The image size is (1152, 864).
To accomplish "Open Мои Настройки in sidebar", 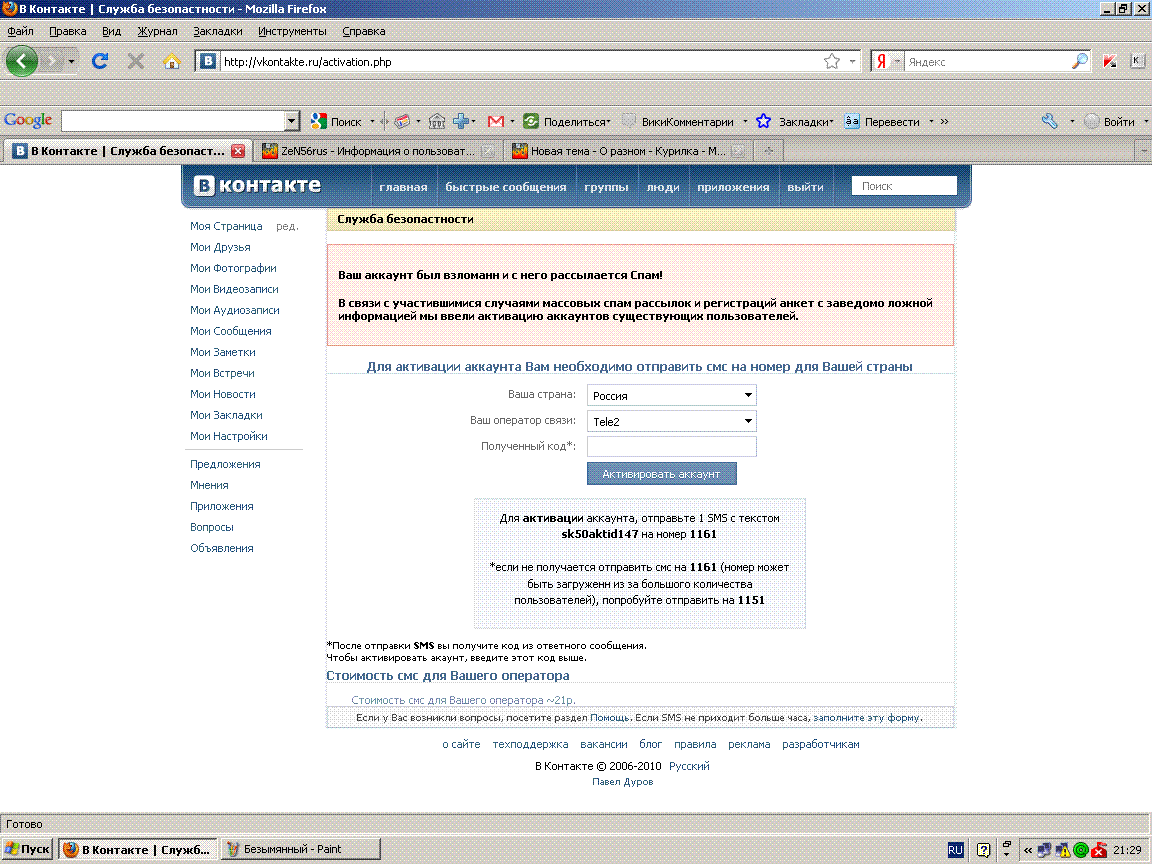I will pyautogui.click(x=228, y=436).
